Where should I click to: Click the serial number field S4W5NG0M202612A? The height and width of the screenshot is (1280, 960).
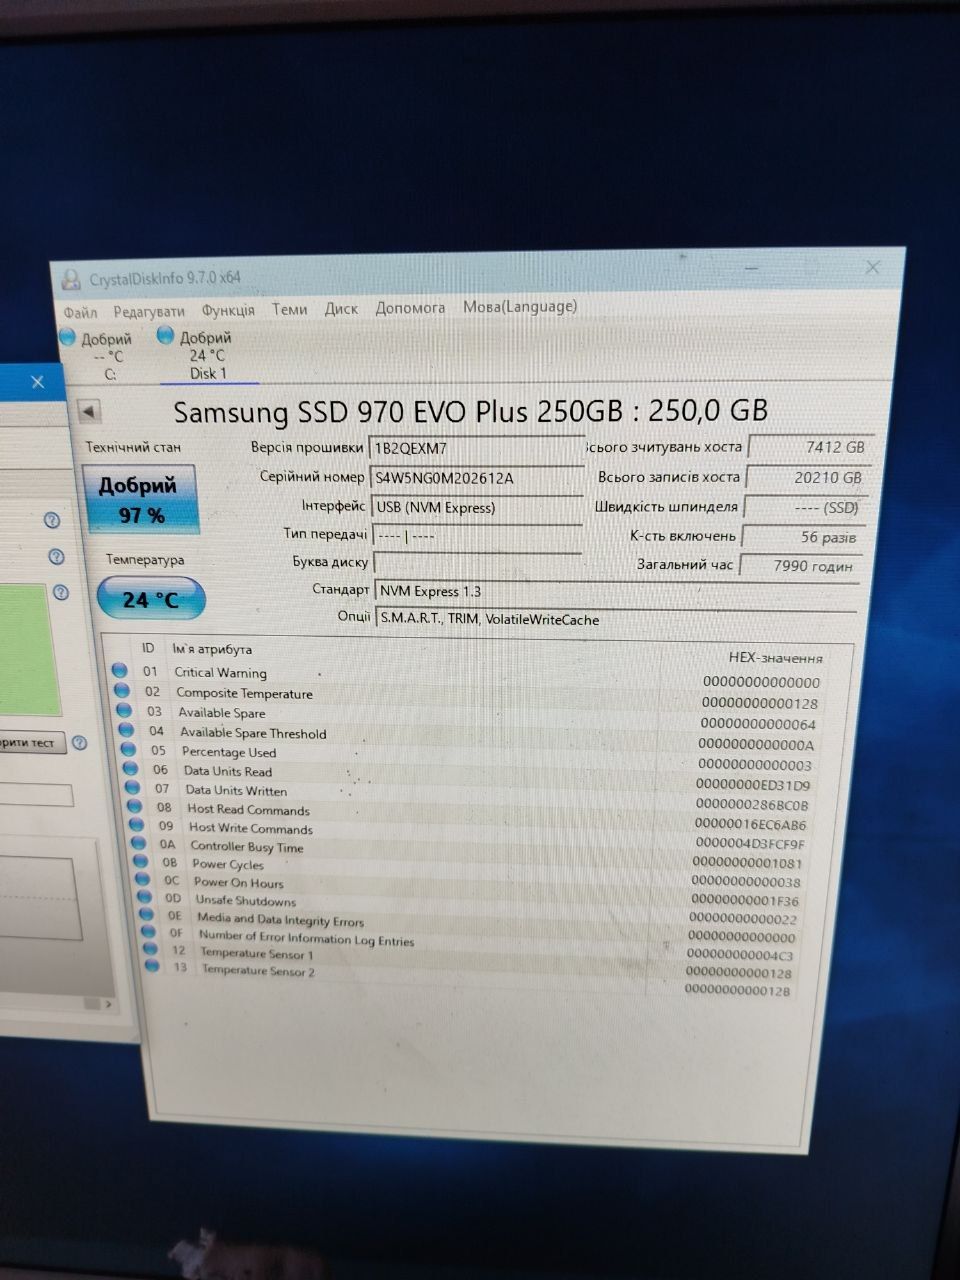(477, 478)
